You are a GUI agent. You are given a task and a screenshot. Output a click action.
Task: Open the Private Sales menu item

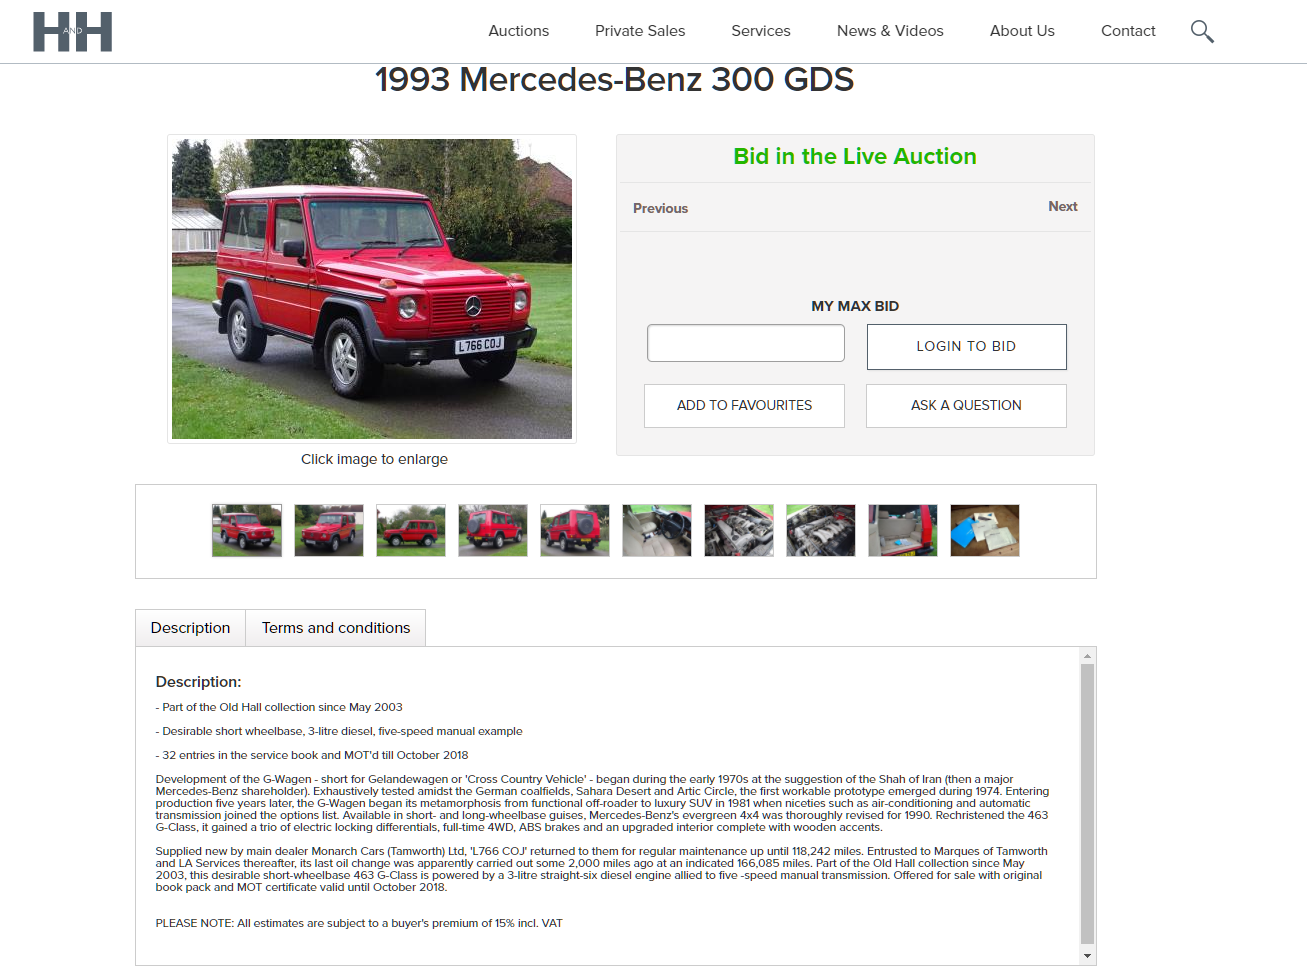pos(640,31)
